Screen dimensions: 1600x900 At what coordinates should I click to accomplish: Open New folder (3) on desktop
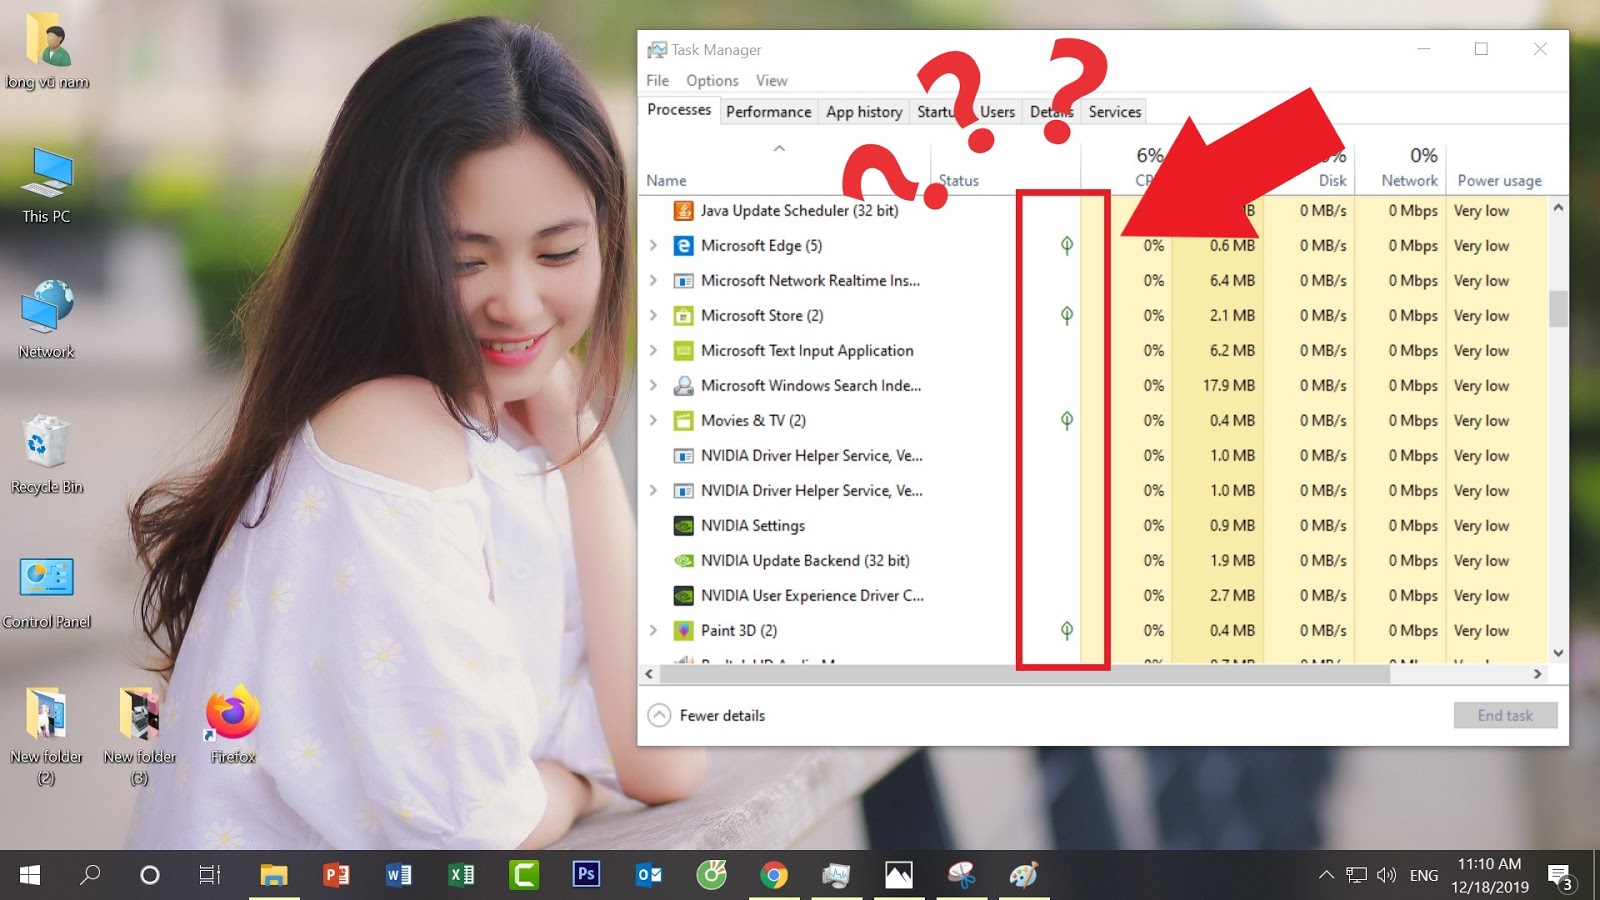[140, 735]
